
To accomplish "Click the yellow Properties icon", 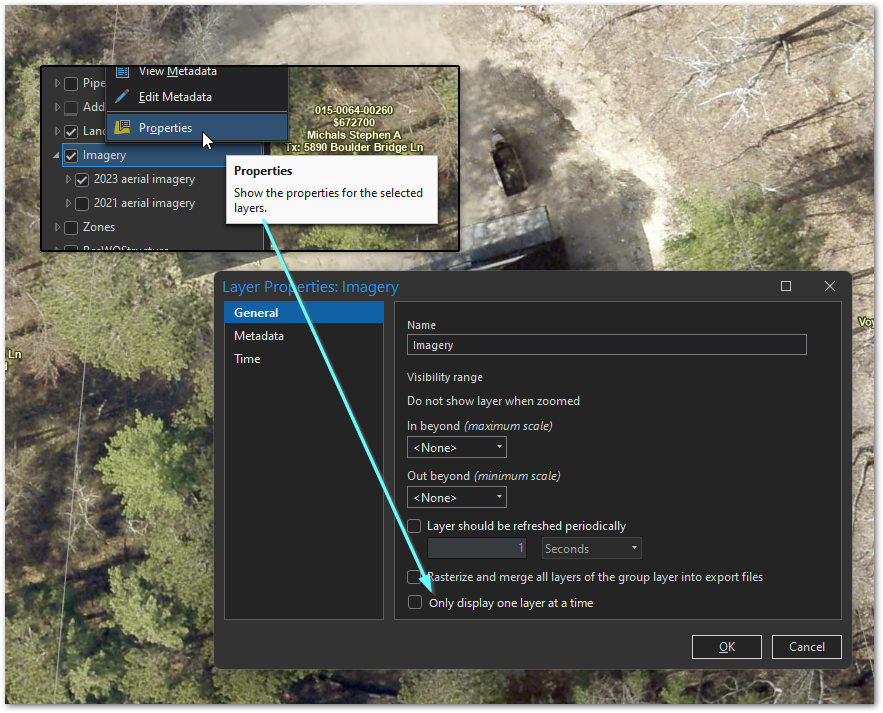I will coord(122,127).
